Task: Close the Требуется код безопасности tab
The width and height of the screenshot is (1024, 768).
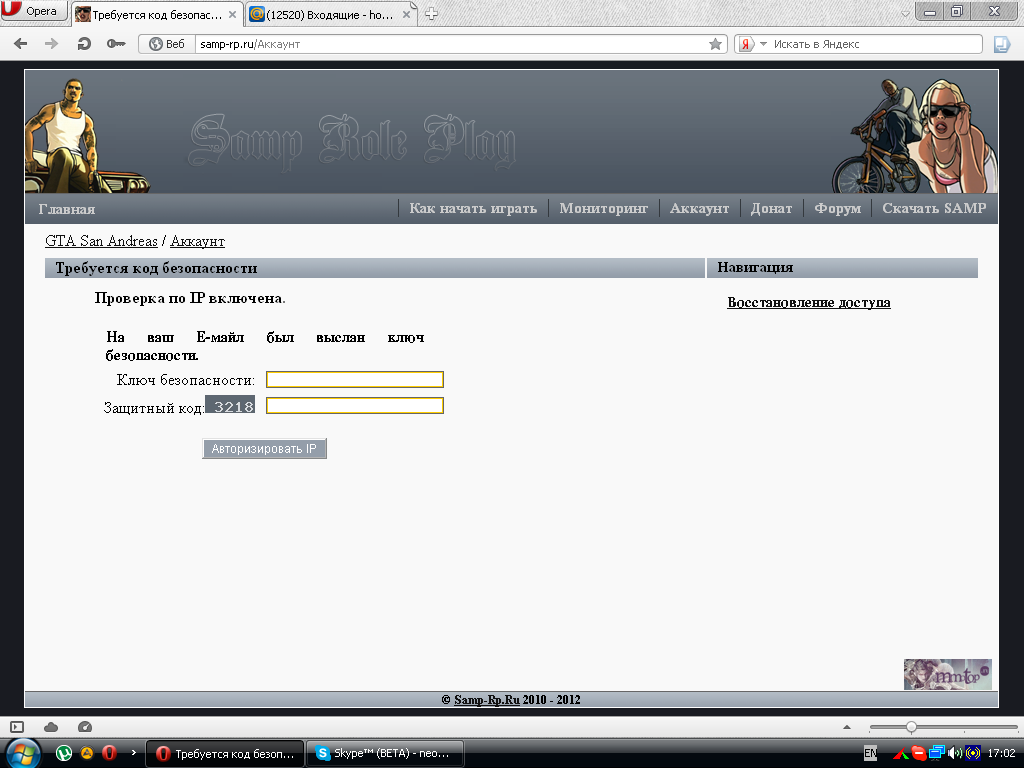Action: 232,14
